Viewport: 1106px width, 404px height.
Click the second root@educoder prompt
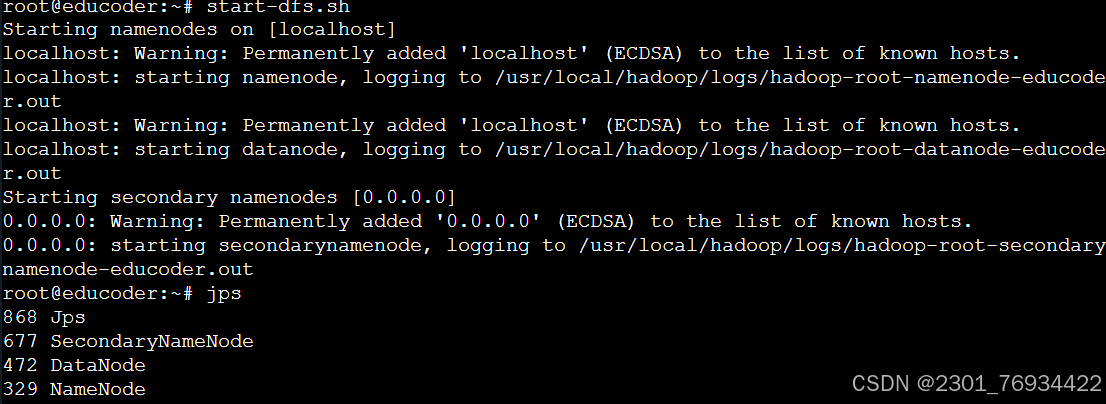pyautogui.click(x=97, y=293)
